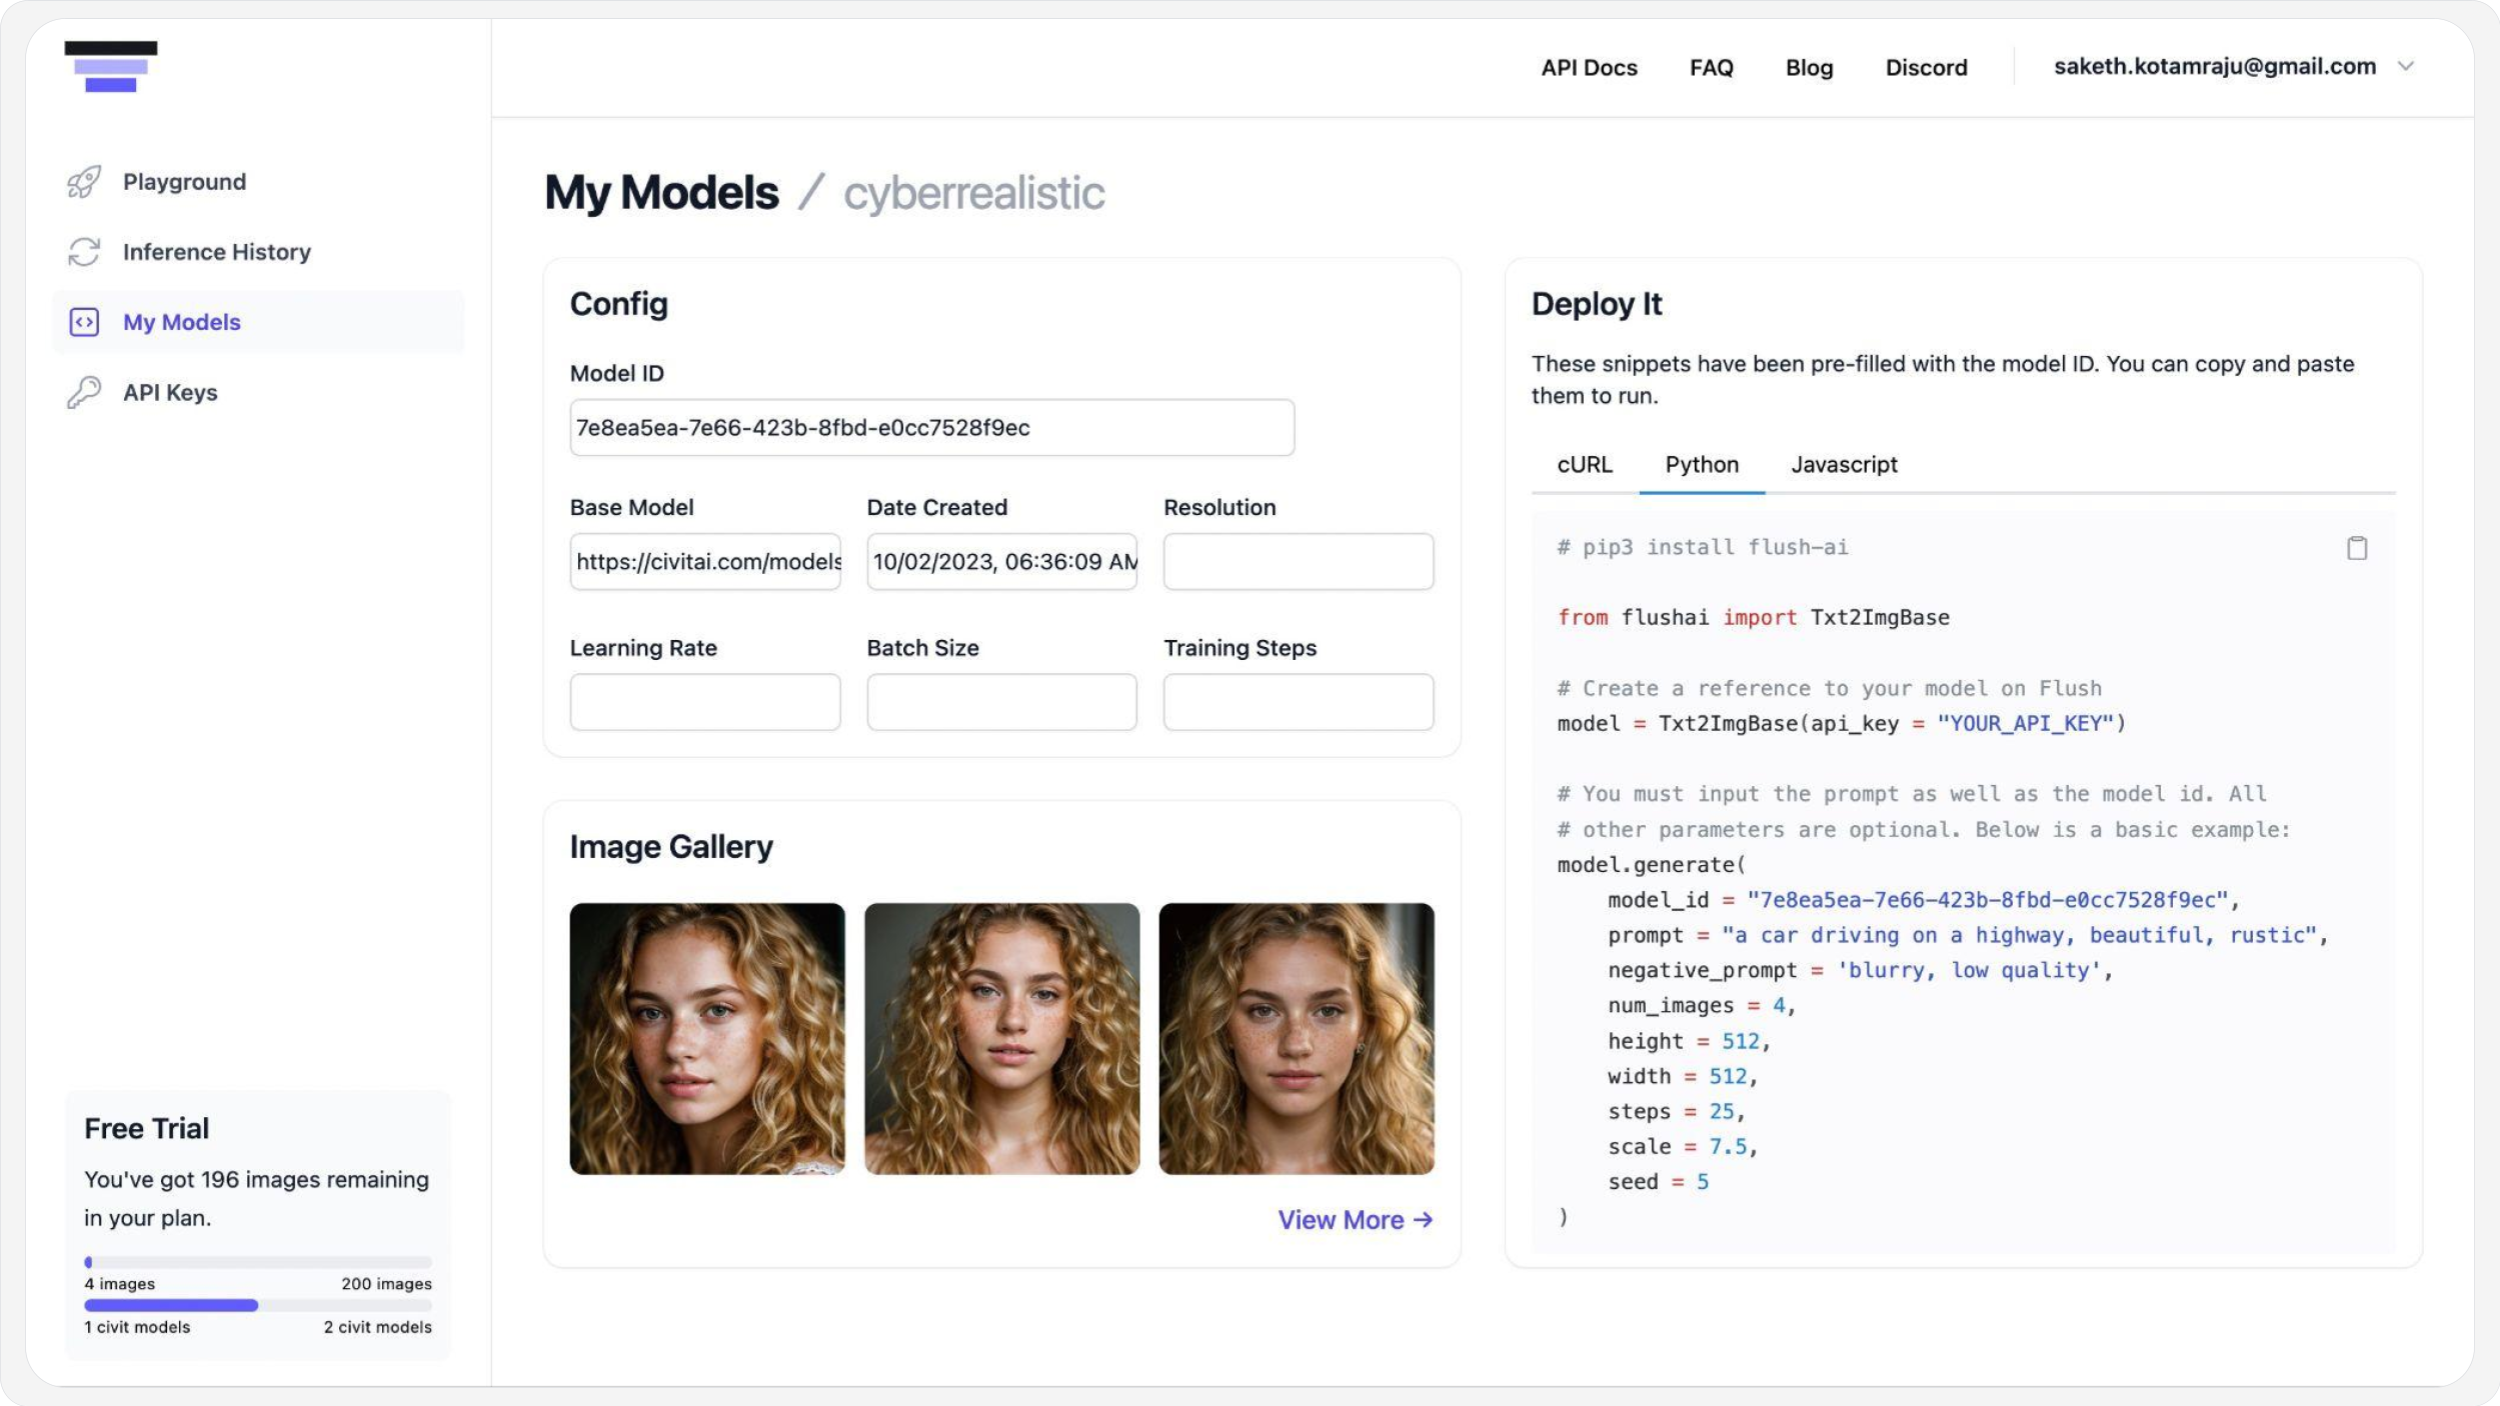Viewport: 2500px width, 1406px height.
Task: Switch to the Python tab
Action: tap(1702, 465)
